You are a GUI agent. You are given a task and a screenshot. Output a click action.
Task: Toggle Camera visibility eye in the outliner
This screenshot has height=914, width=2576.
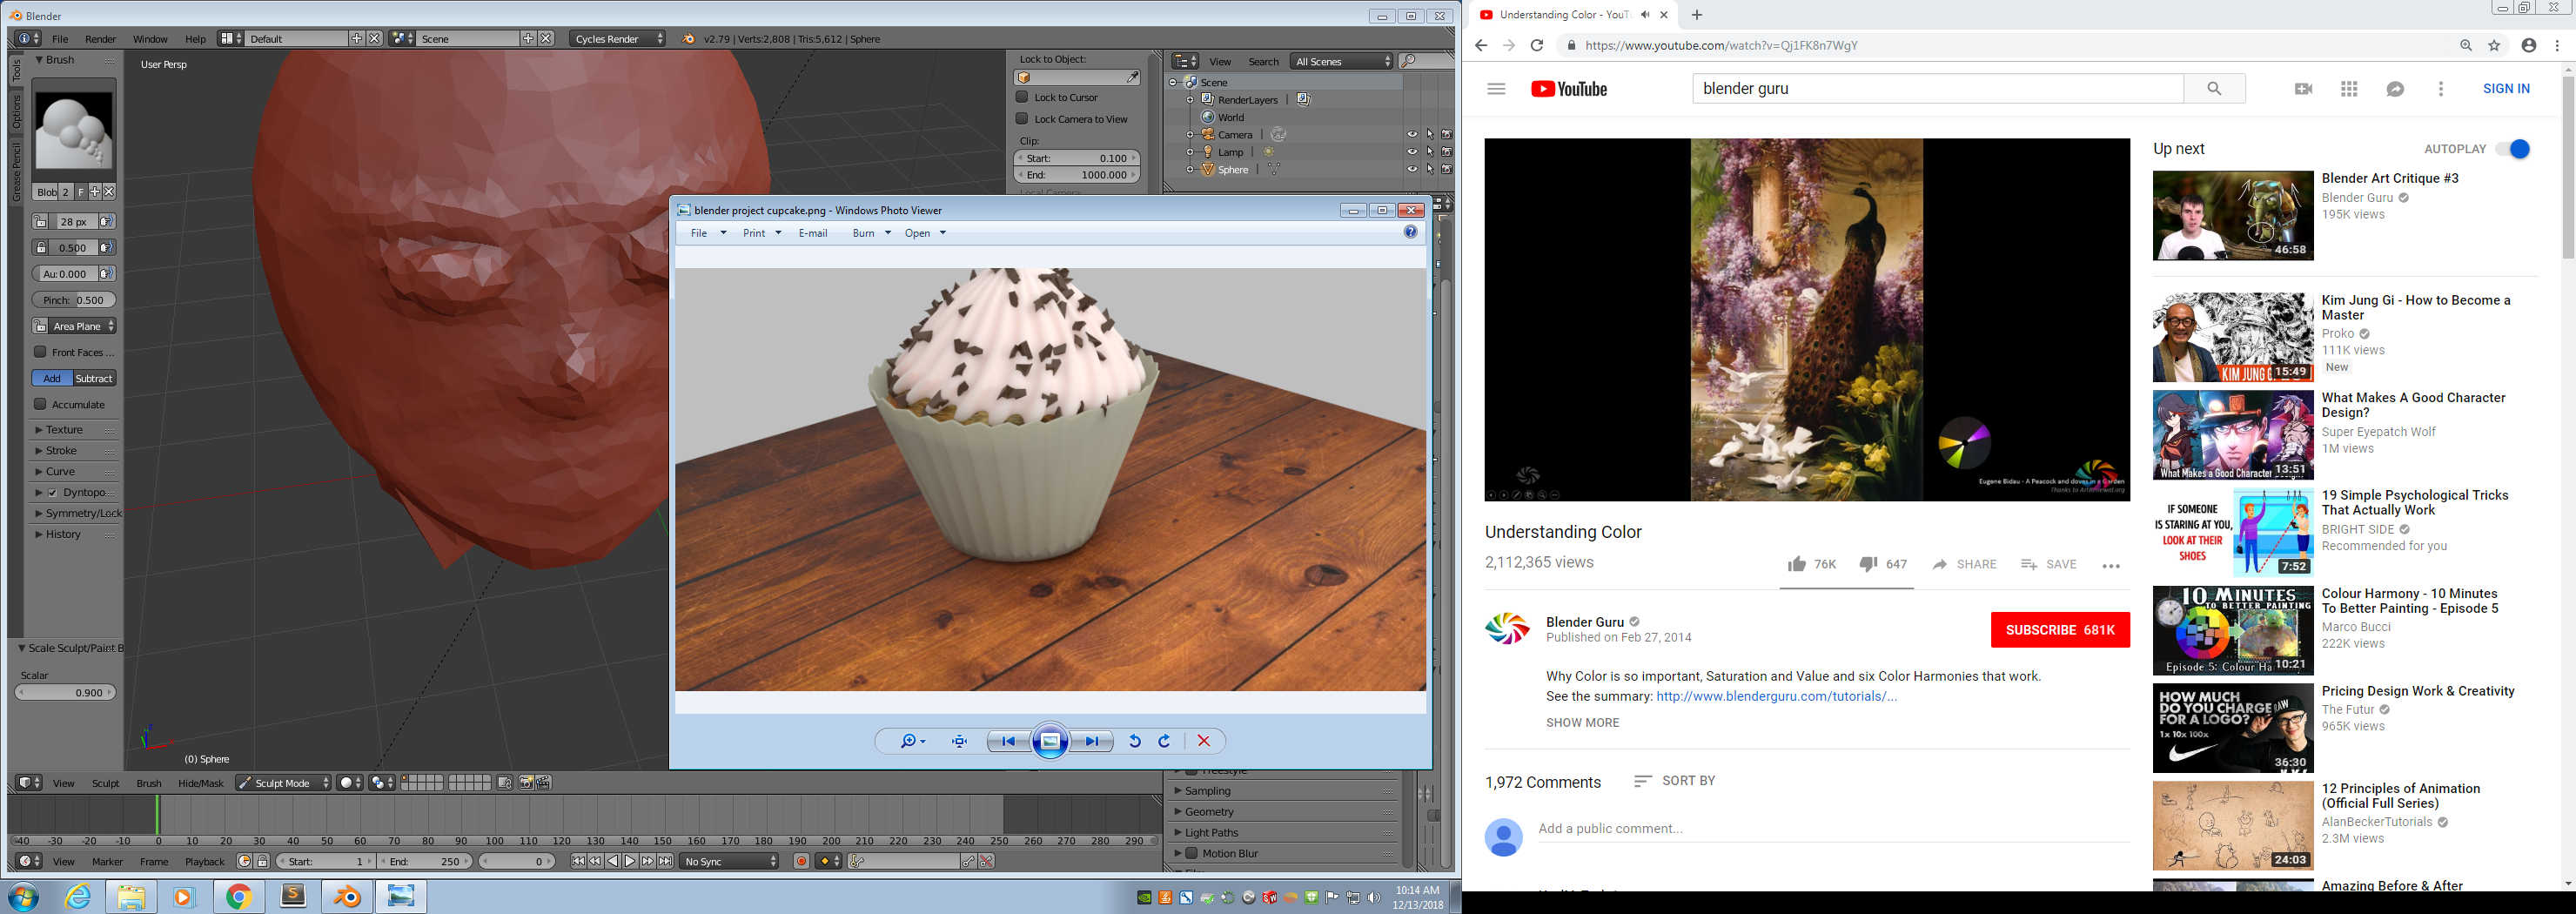[x=1412, y=135]
